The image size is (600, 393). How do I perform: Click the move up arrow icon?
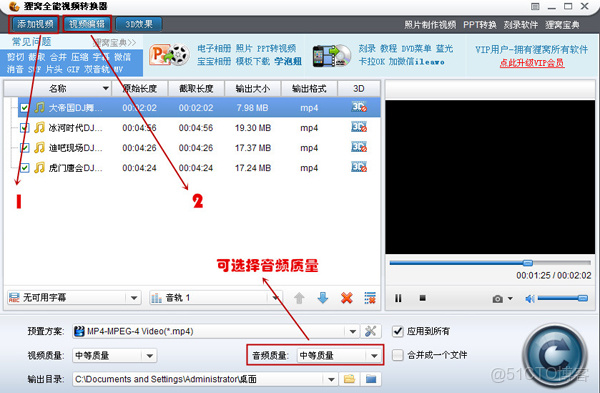tap(299, 298)
